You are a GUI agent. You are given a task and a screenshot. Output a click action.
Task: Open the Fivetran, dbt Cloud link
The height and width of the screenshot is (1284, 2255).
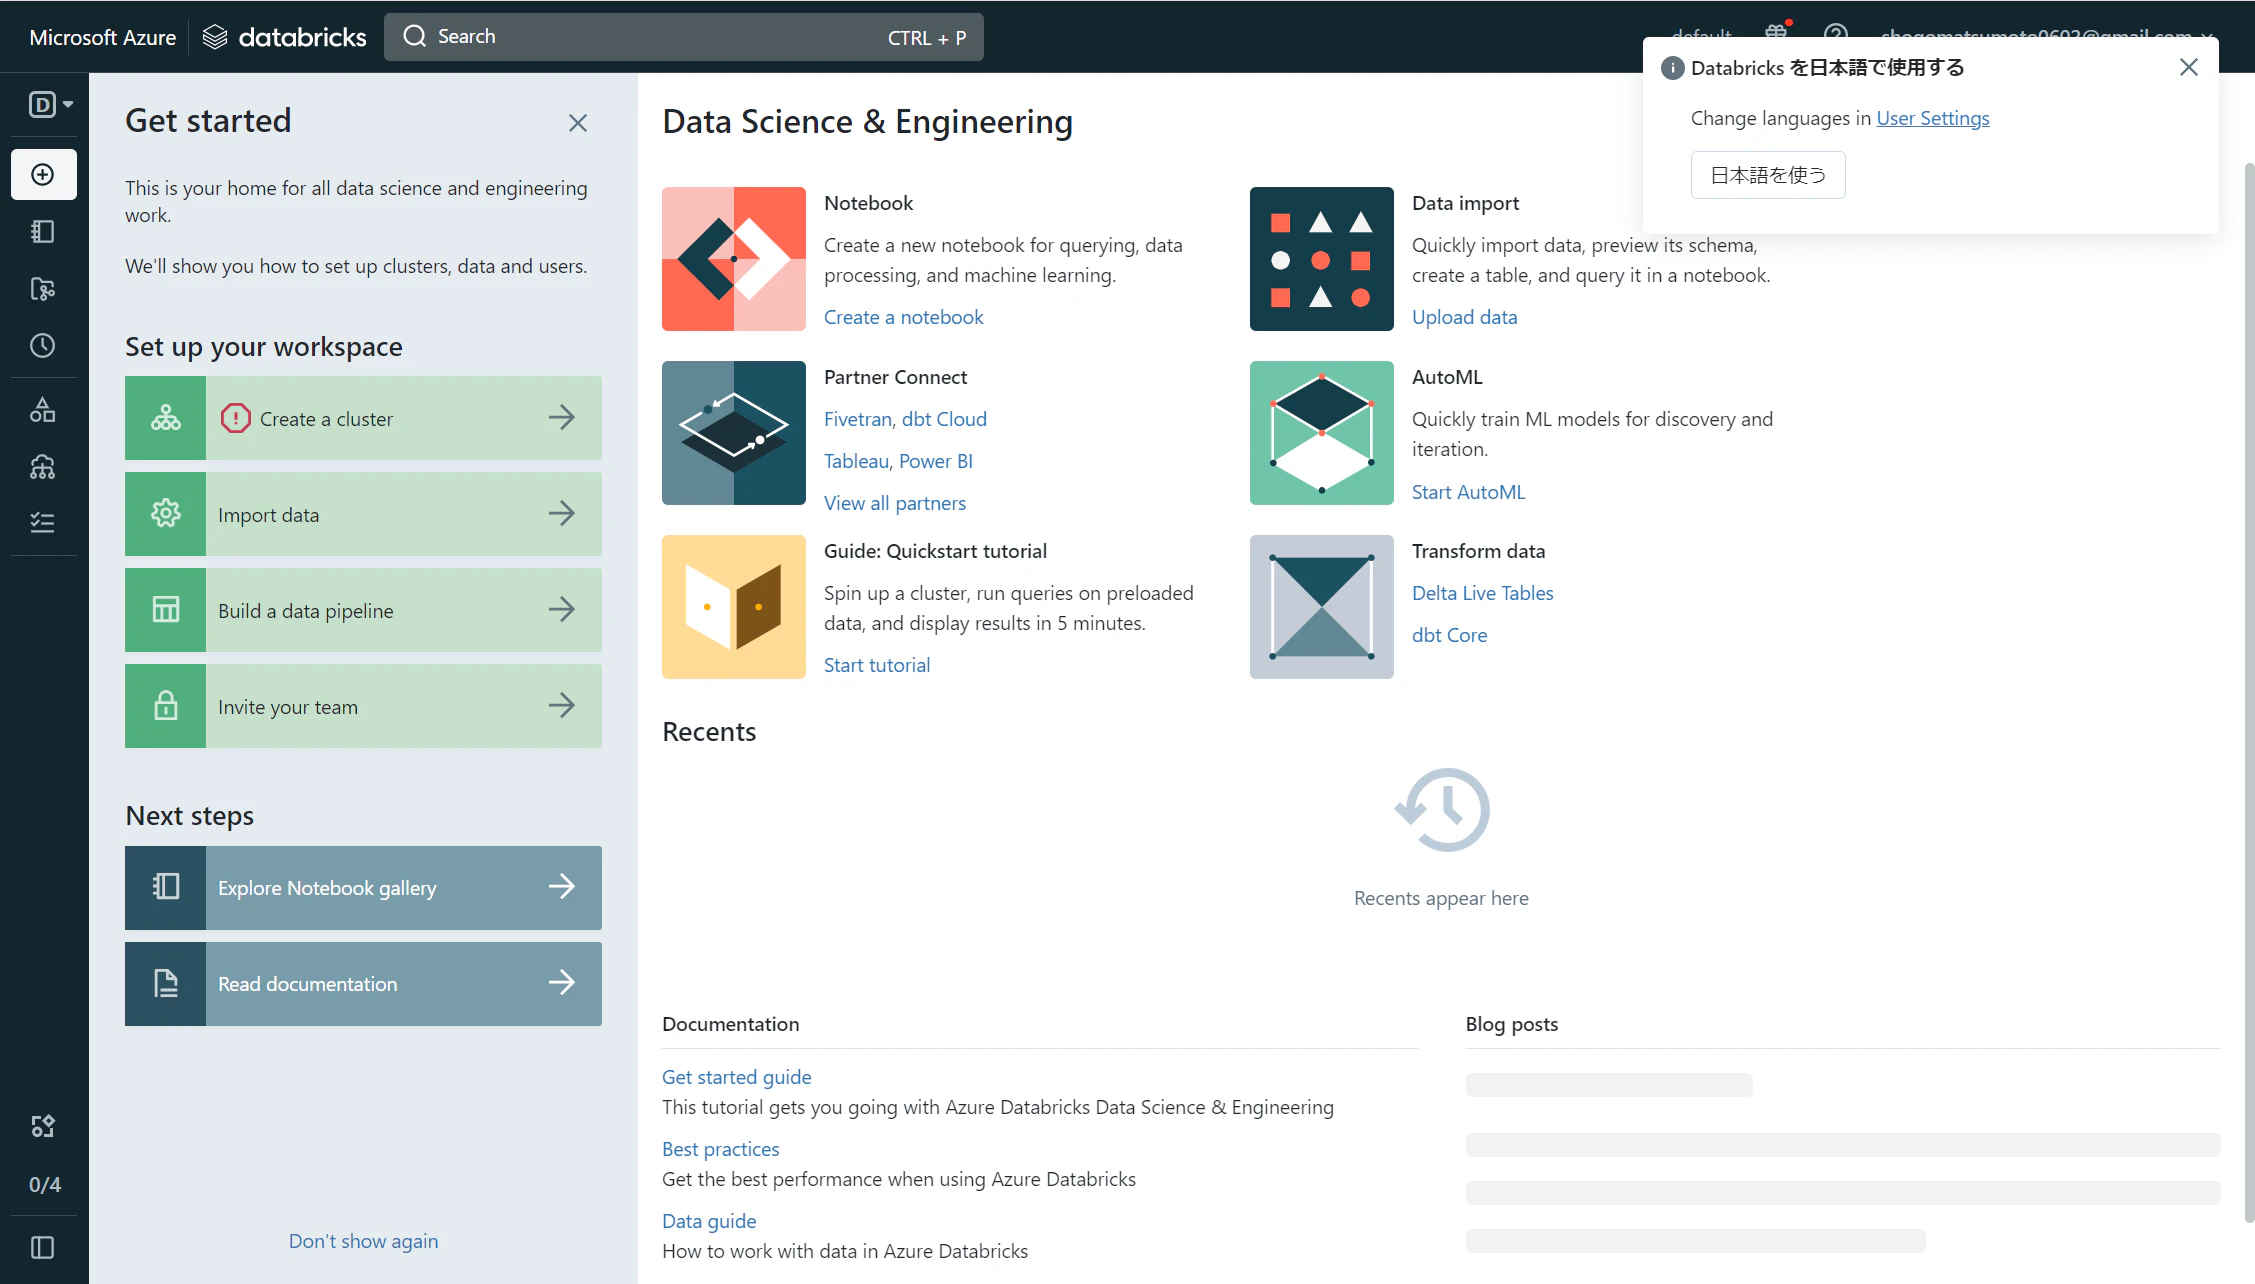(x=905, y=419)
